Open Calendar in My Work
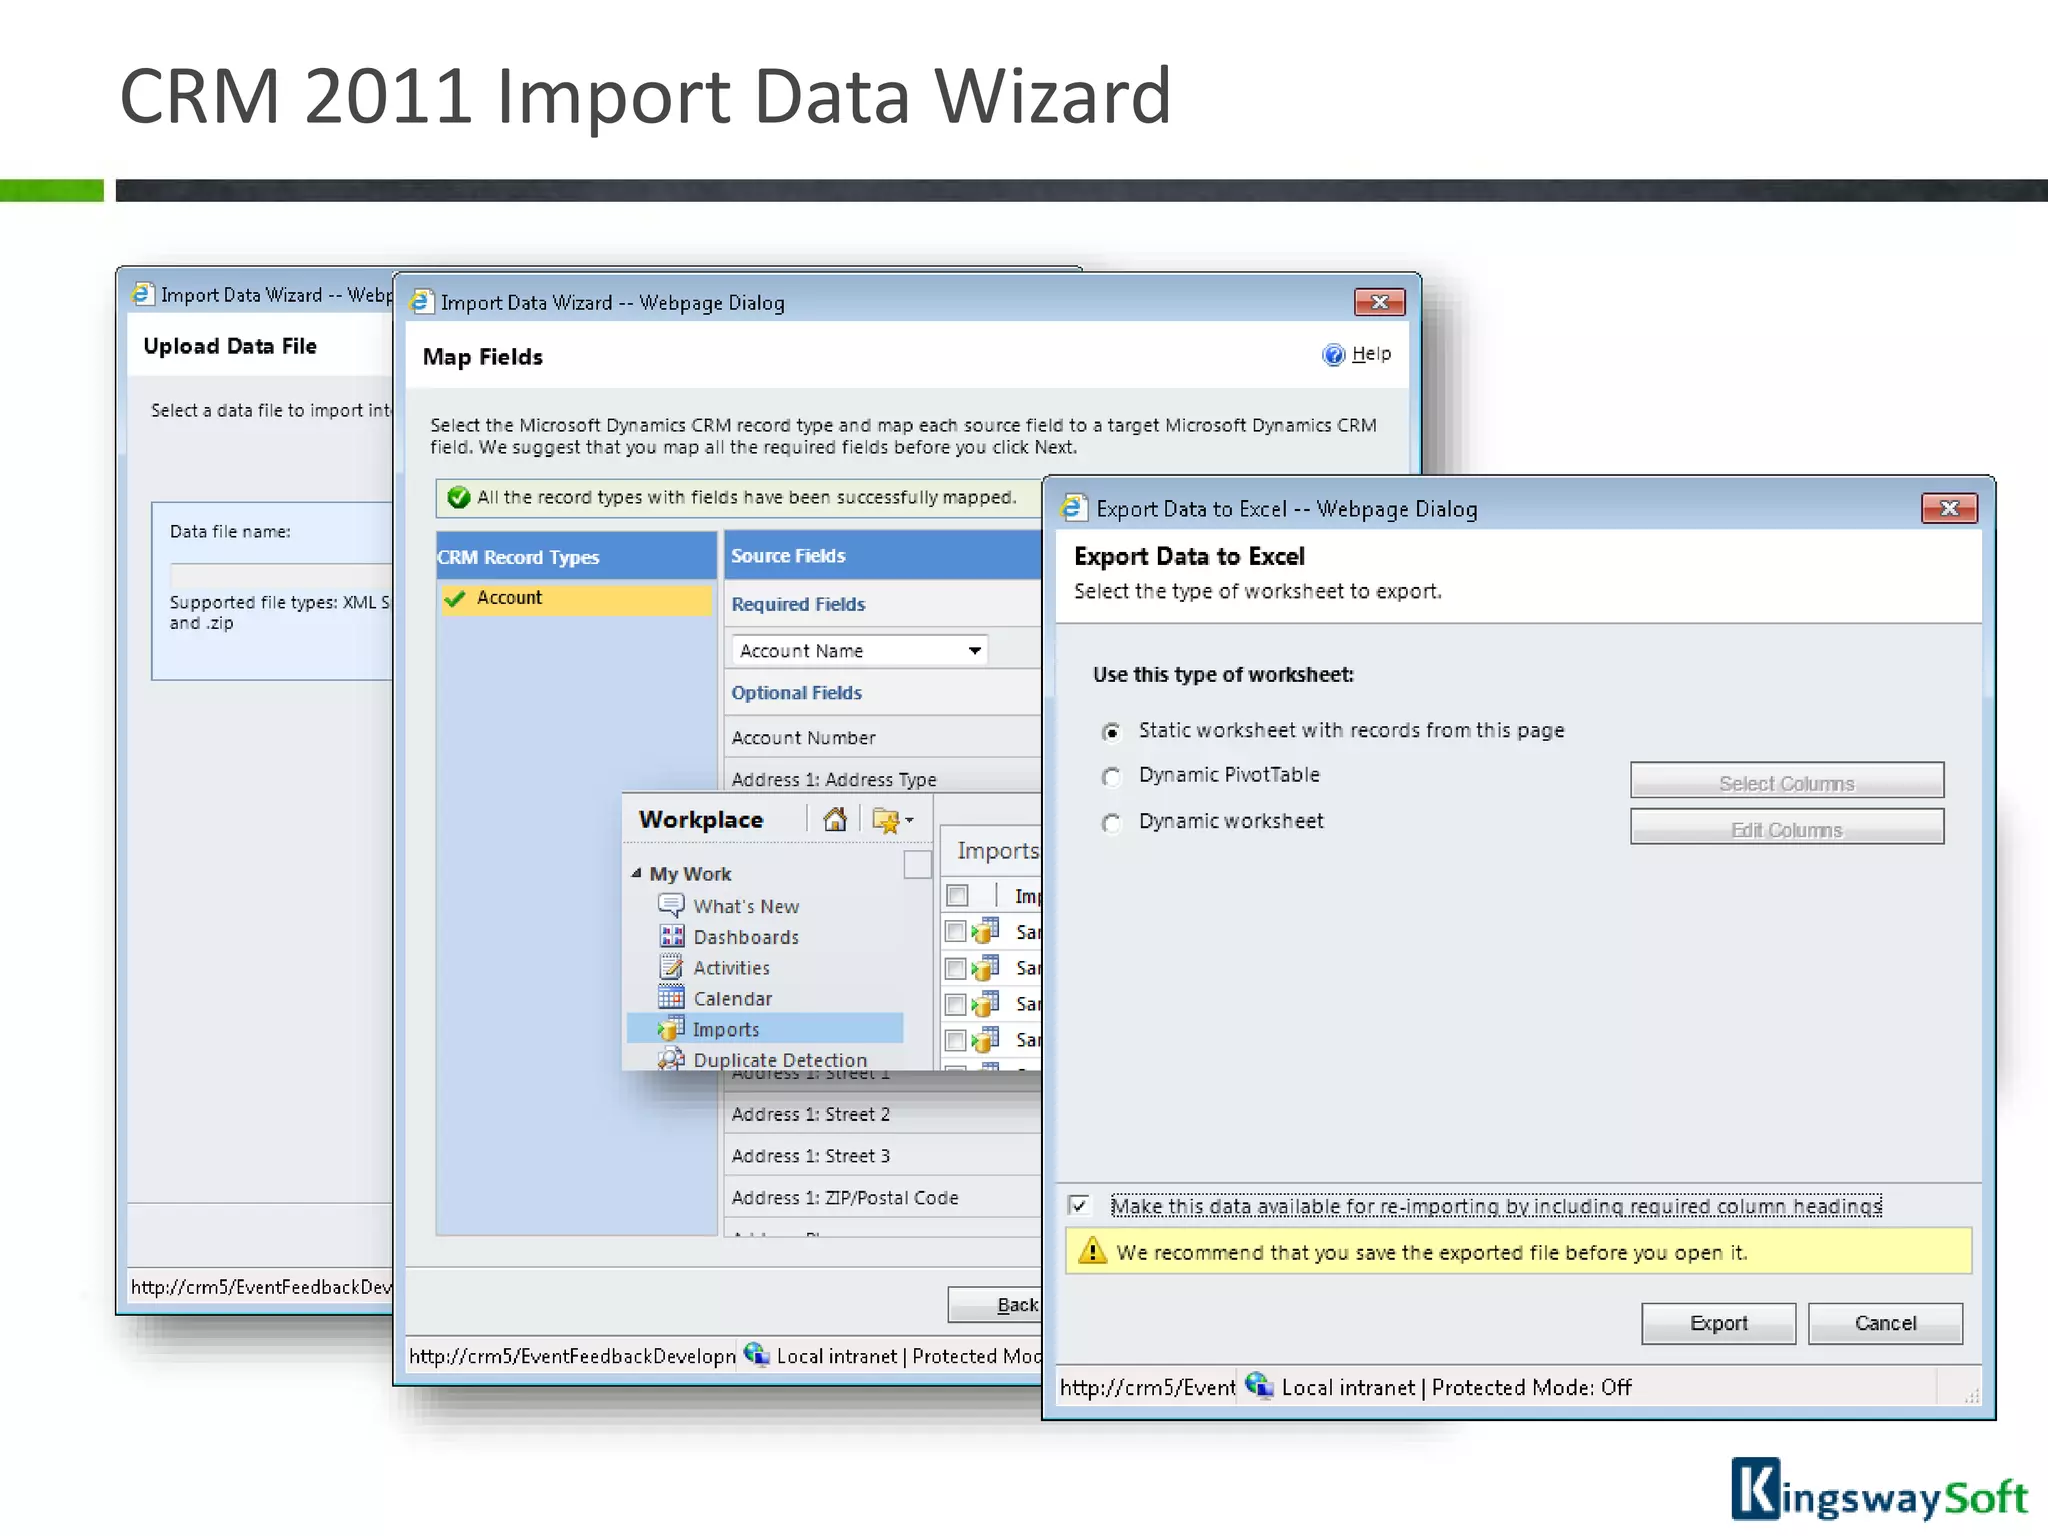The height and width of the screenshot is (1536, 2048). click(x=733, y=999)
